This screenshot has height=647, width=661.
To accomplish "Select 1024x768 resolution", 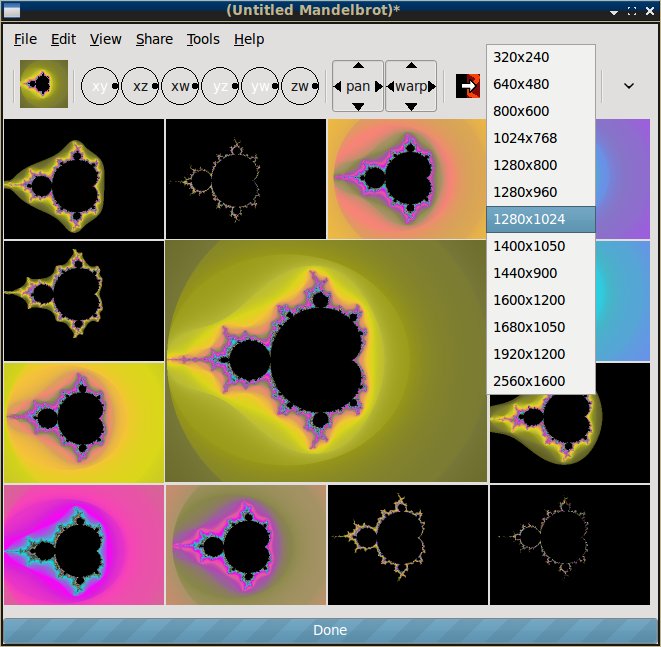I will (541, 138).
